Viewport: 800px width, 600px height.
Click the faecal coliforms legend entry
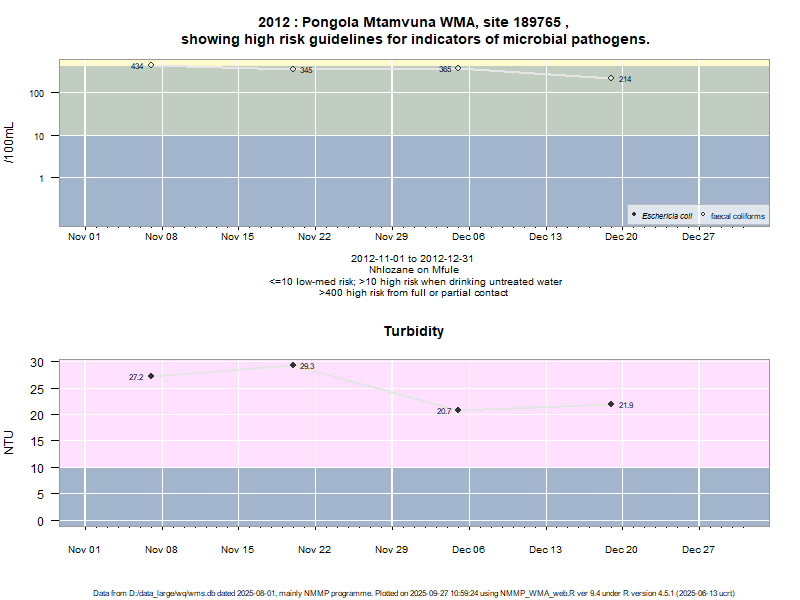735,215
